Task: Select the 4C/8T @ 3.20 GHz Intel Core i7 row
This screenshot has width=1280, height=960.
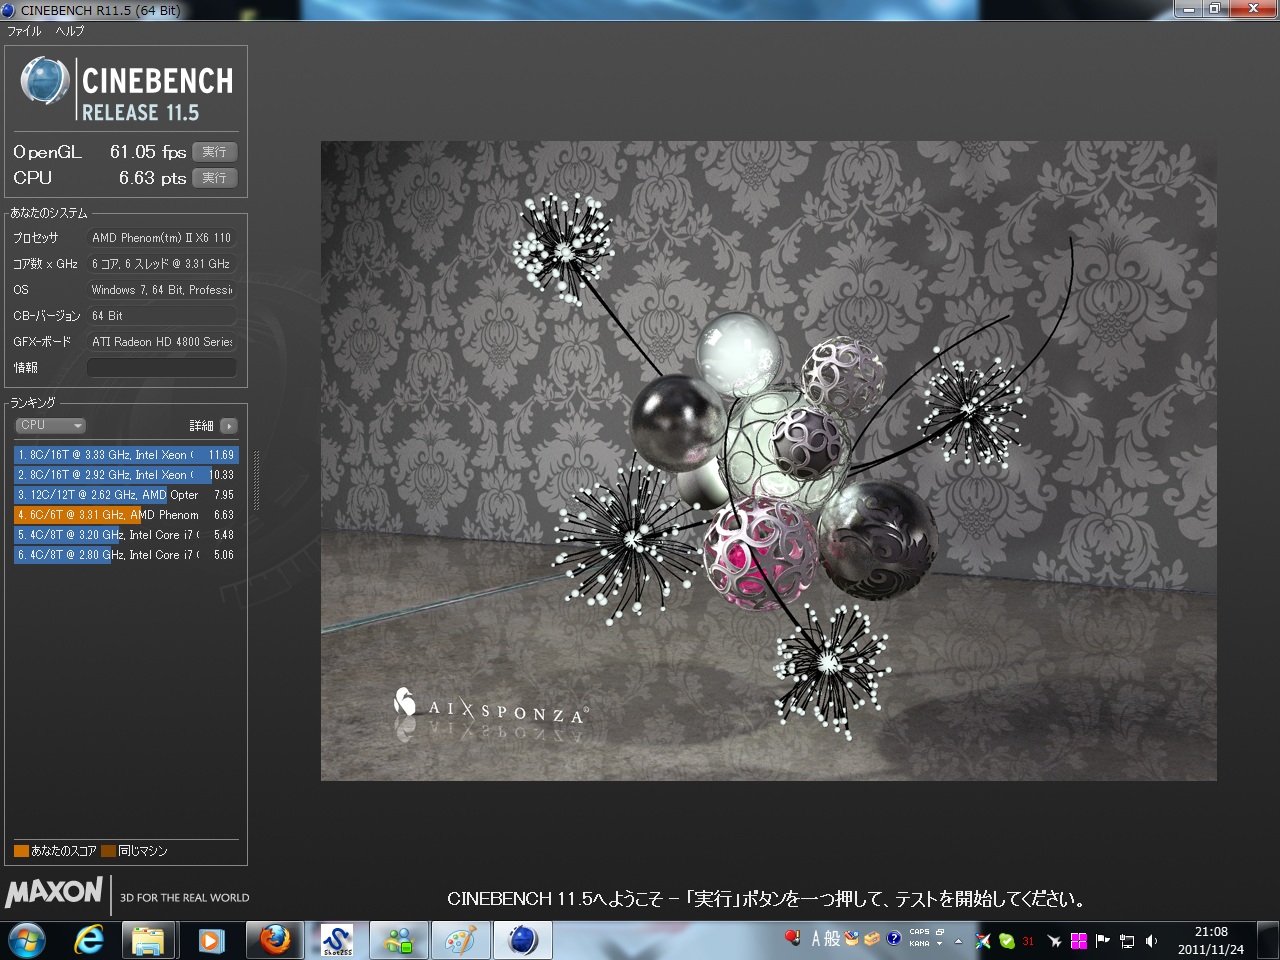Action: (x=126, y=535)
